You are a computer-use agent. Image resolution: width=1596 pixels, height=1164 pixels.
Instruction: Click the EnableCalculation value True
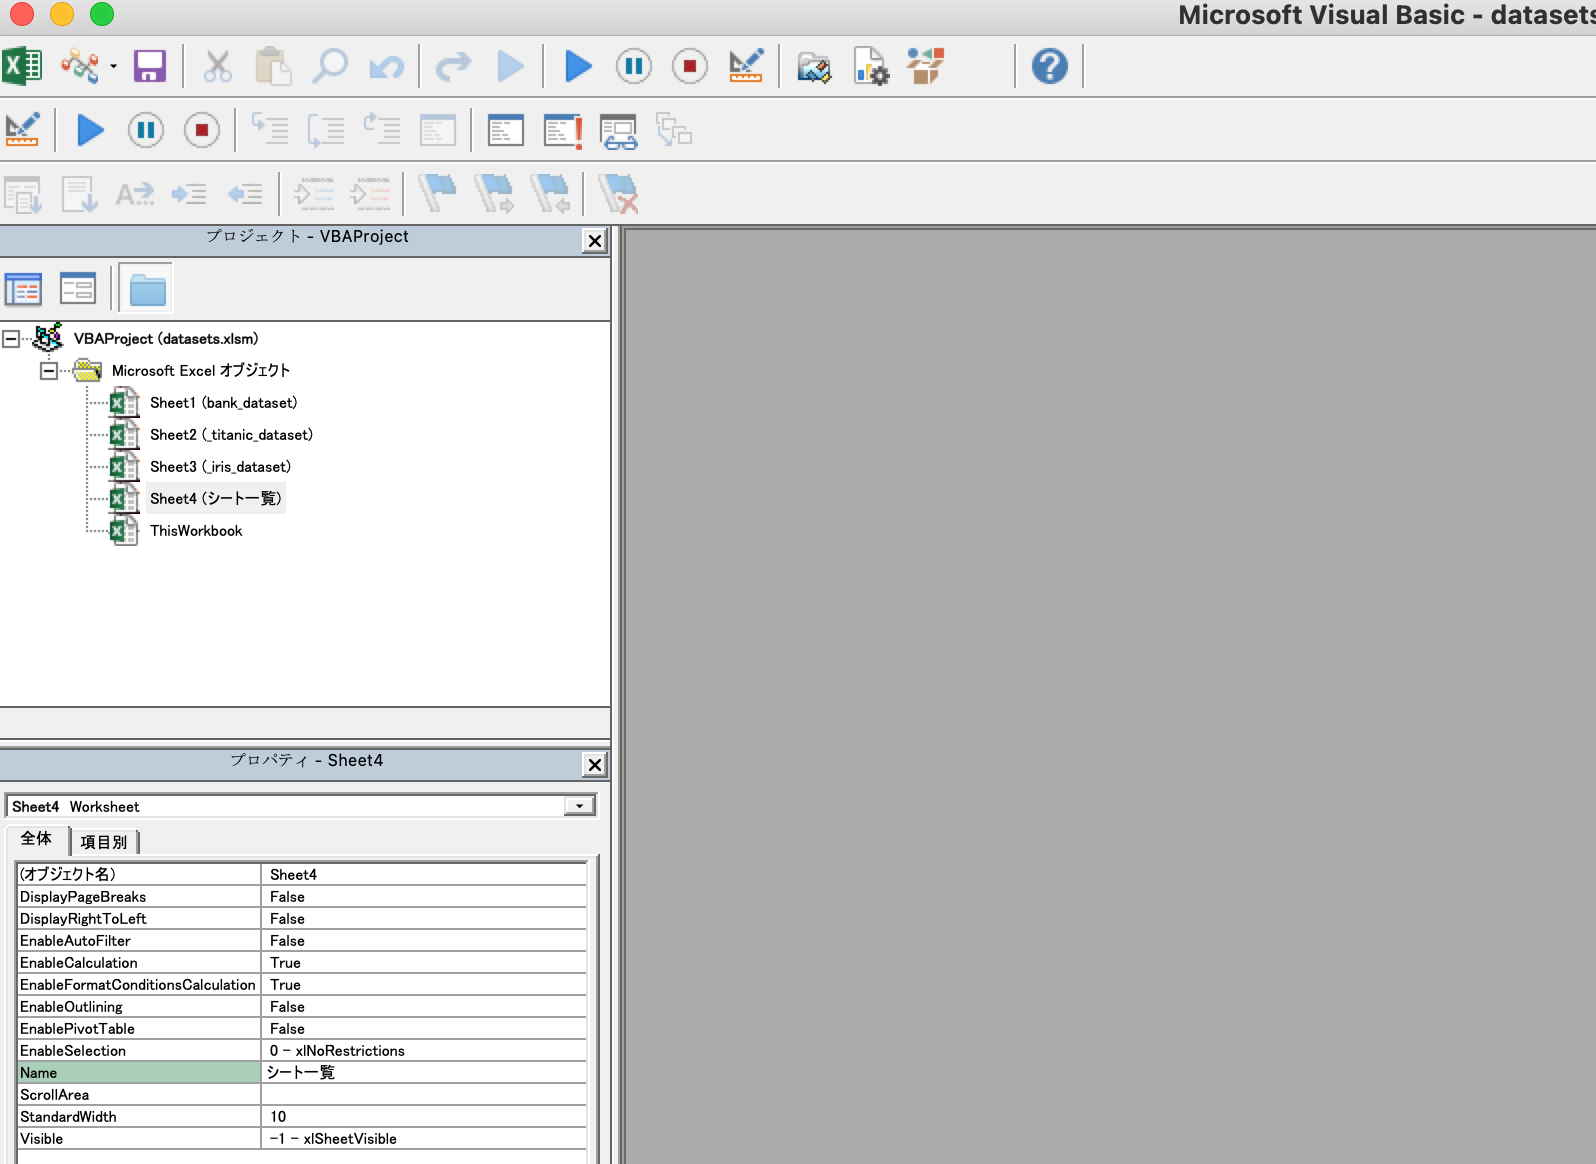(x=424, y=963)
